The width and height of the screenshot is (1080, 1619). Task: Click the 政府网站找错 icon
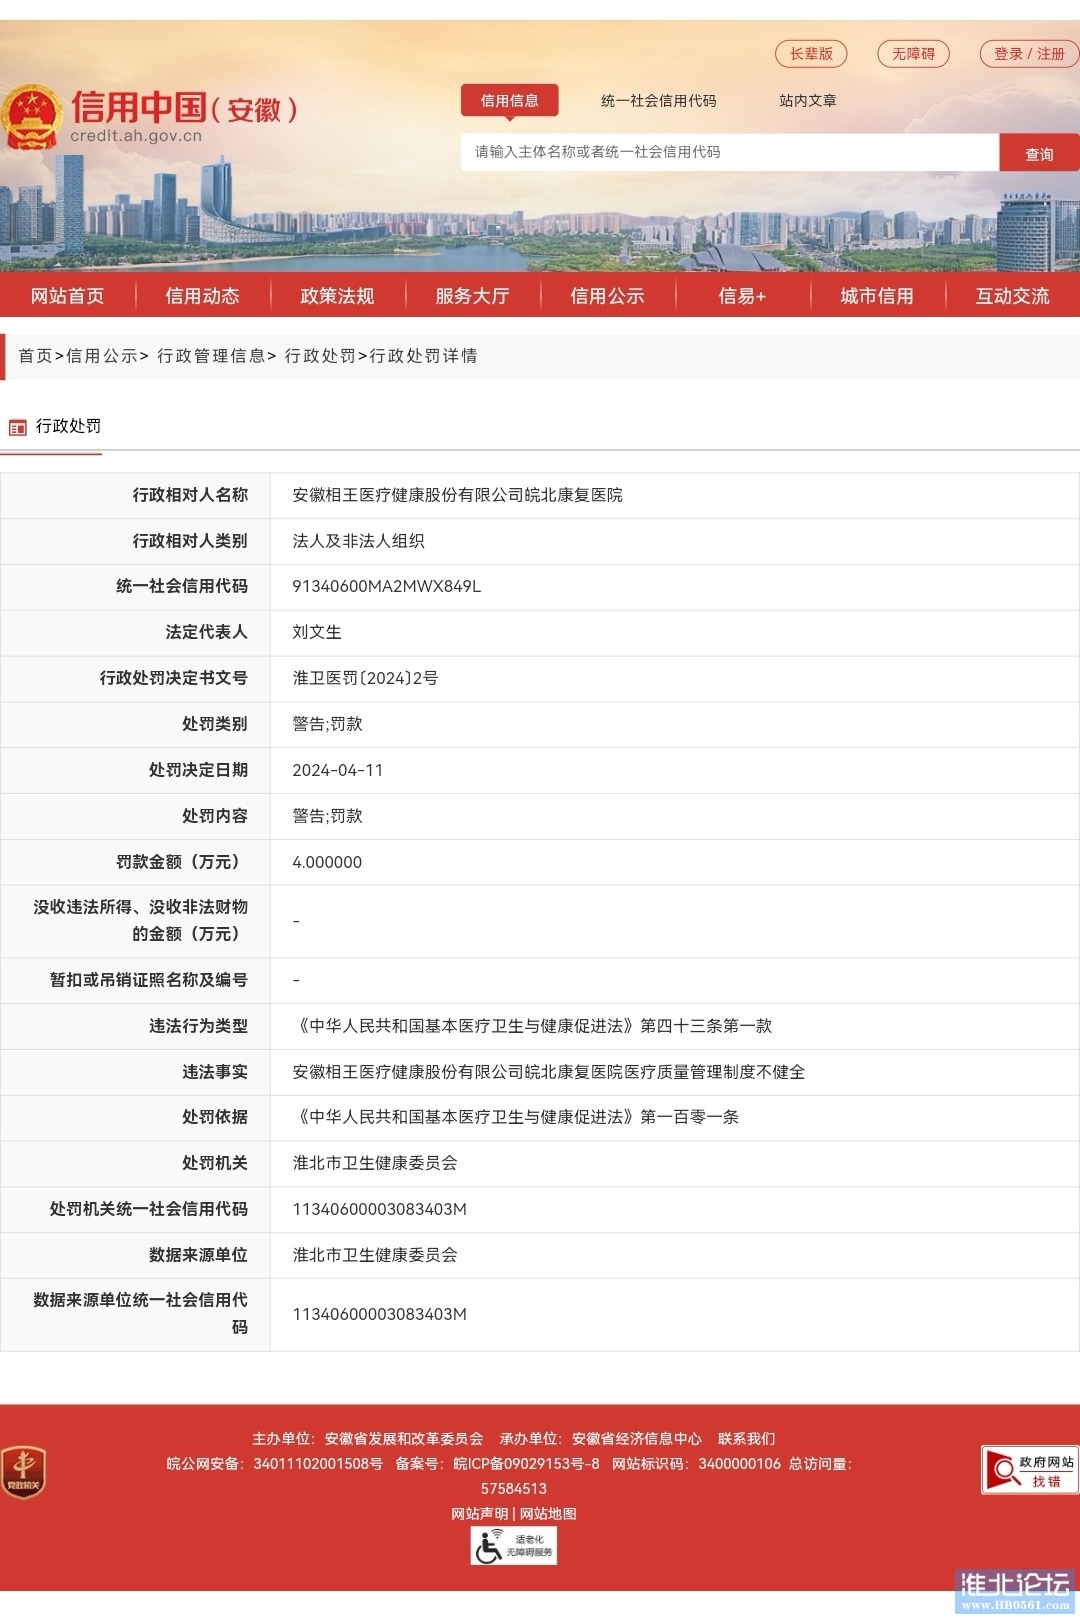[1029, 1469]
